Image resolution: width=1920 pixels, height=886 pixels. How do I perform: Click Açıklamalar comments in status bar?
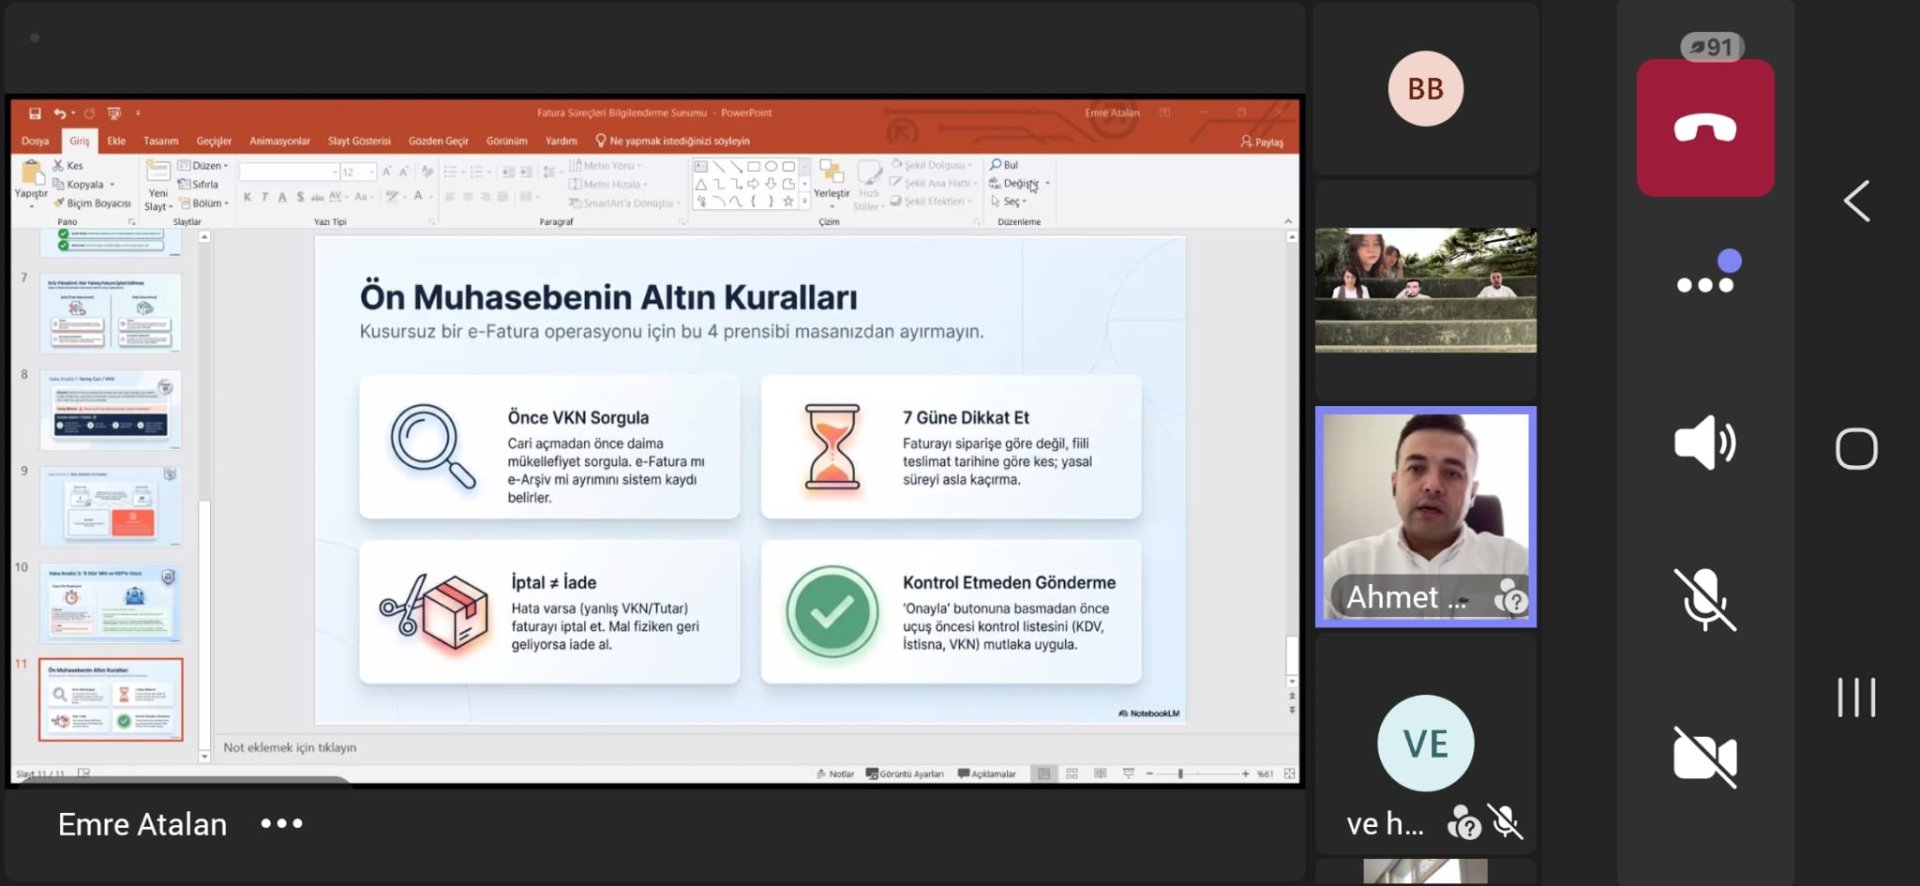pos(987,774)
